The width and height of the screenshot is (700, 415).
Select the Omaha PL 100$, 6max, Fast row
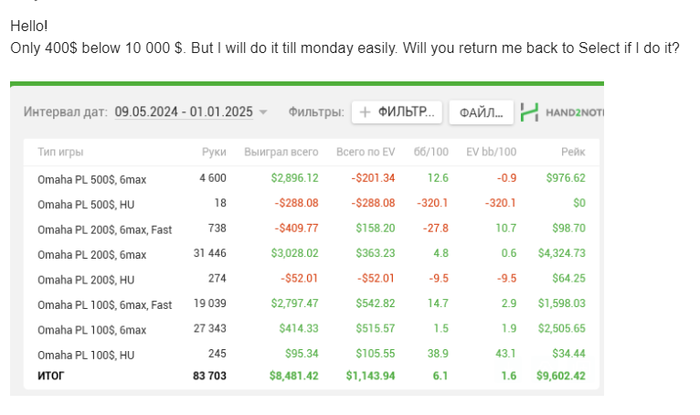coord(104,304)
